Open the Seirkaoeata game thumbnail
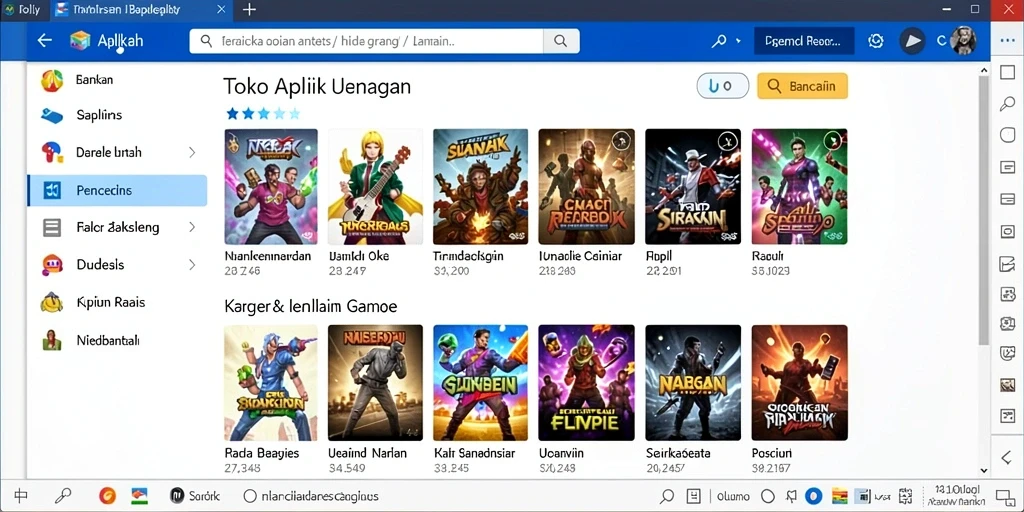The image size is (1024, 512). pyautogui.click(x=693, y=383)
